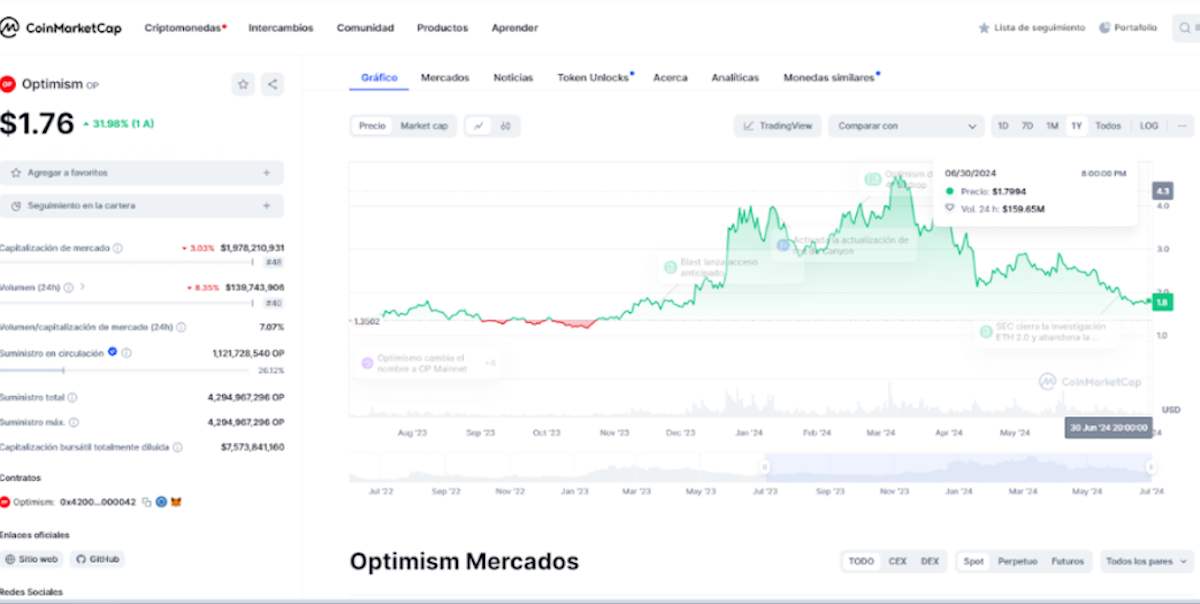Click the CoinMarketCap logo

point(62,27)
